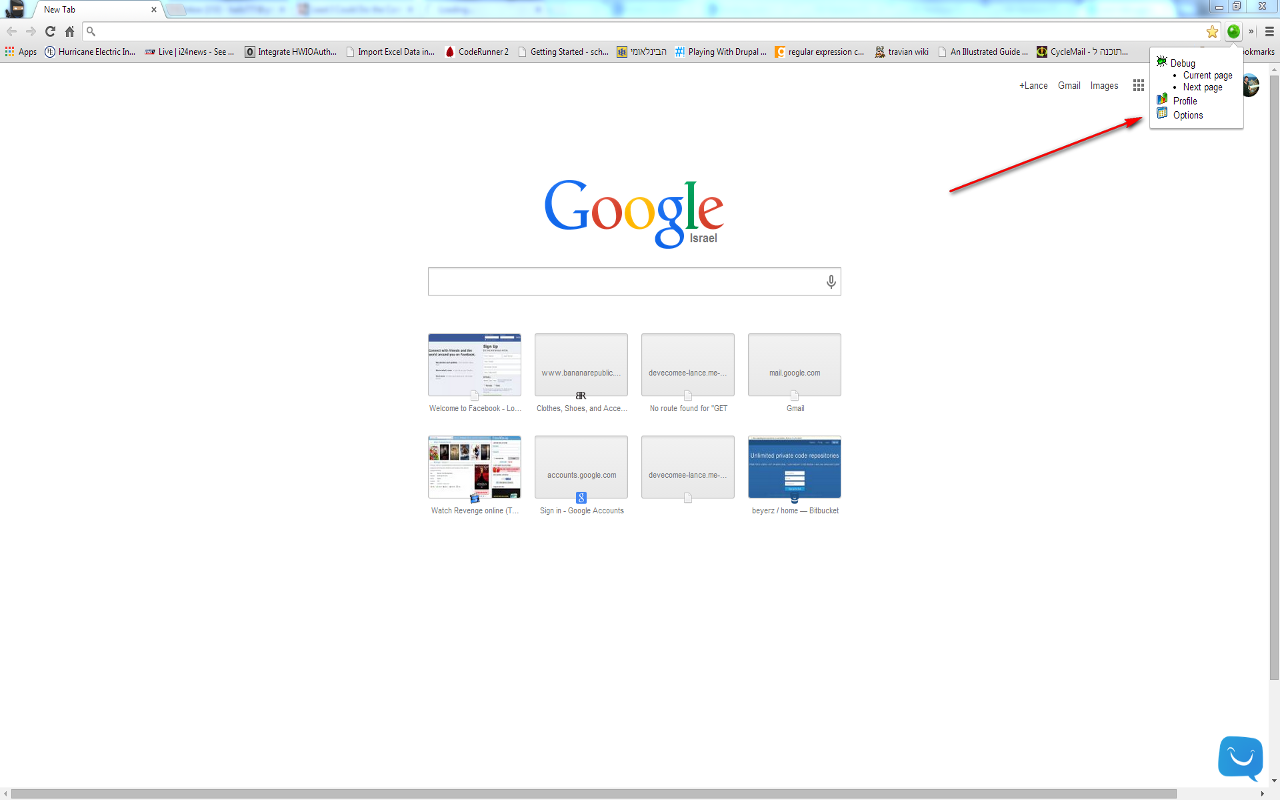Click the green Xdebug extension icon
1280x800 pixels.
(1234, 32)
